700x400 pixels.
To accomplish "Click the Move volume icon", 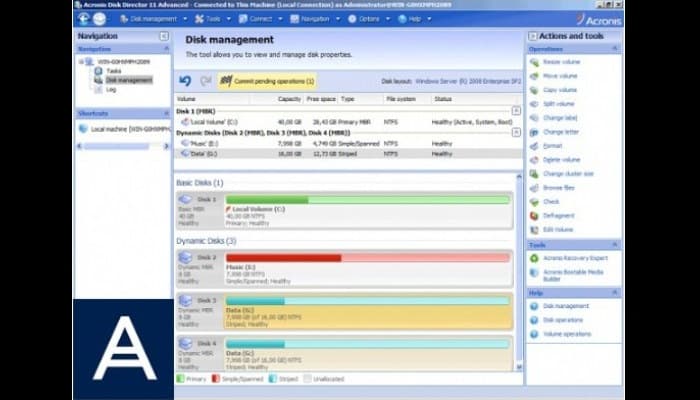I will (x=534, y=76).
